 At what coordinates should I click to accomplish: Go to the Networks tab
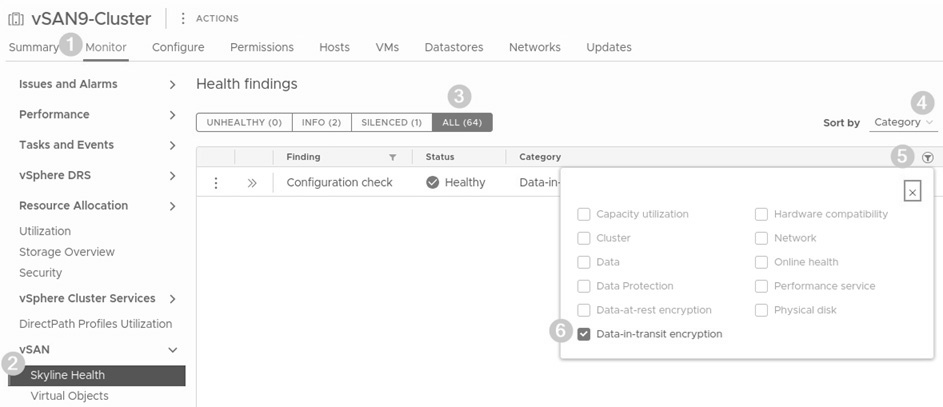535,47
